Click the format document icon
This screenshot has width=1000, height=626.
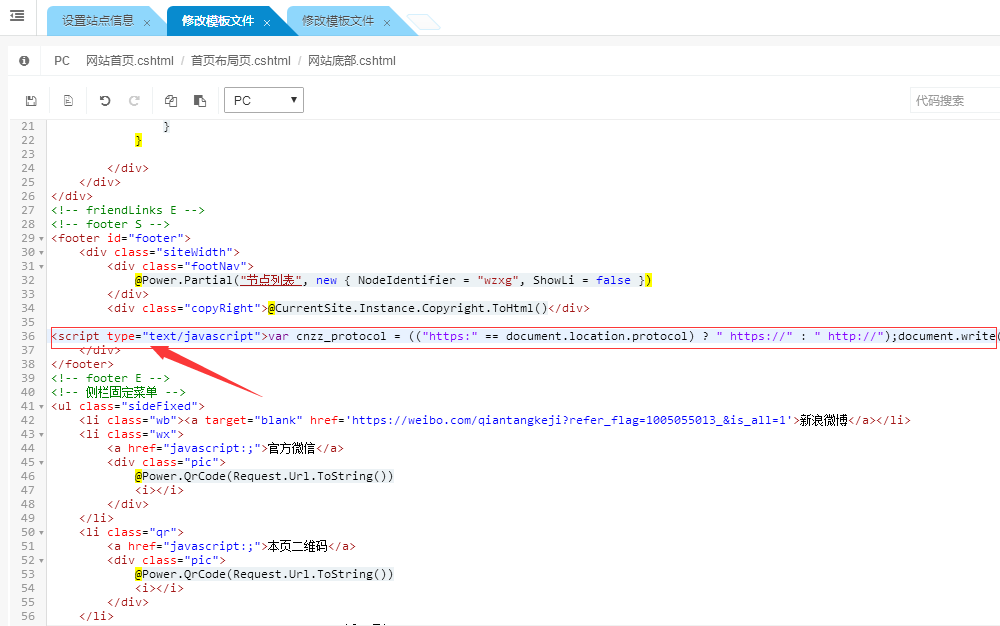tap(68, 101)
